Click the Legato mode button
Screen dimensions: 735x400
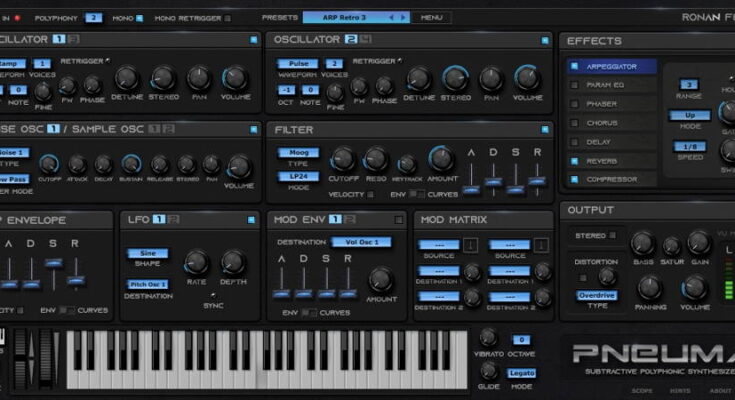(521, 372)
